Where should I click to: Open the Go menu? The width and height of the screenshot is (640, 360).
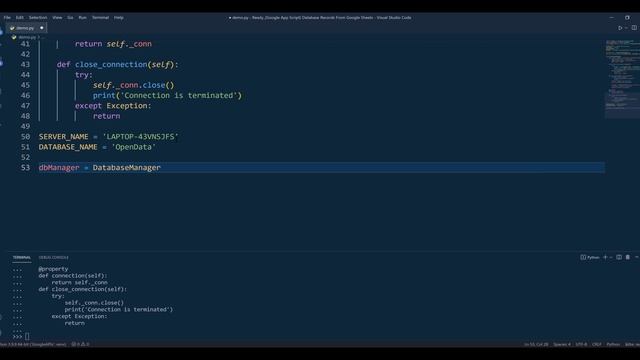[70, 18]
